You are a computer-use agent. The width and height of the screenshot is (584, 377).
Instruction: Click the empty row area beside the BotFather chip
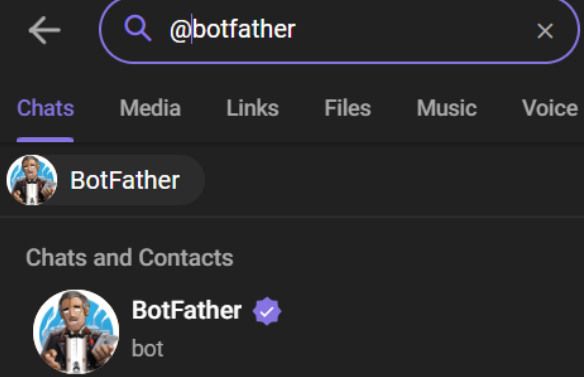point(393,180)
